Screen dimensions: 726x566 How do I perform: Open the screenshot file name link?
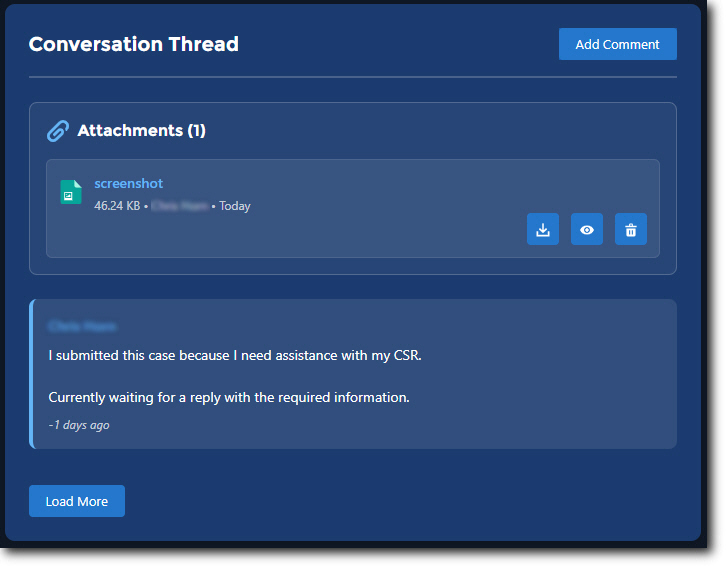pyautogui.click(x=128, y=184)
